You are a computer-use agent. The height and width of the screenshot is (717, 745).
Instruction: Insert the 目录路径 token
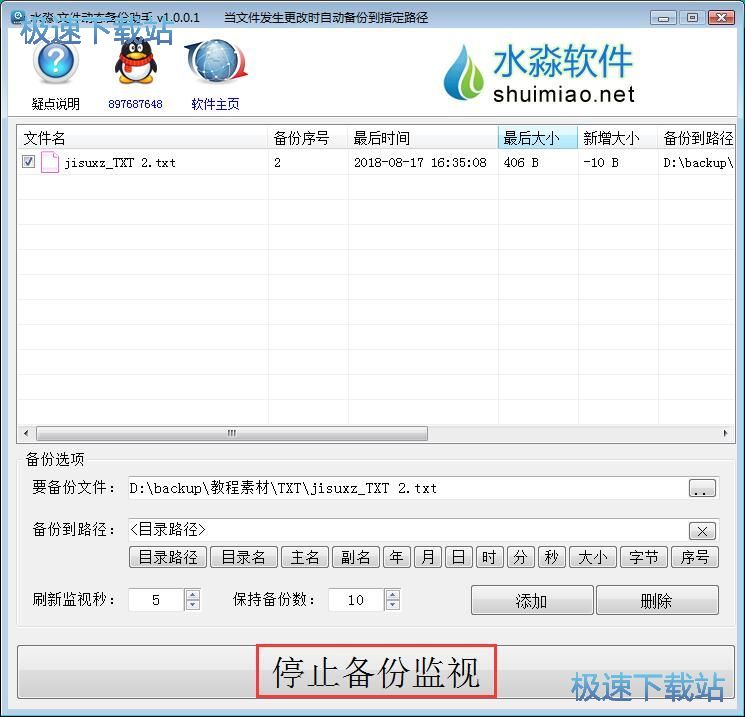[168, 557]
